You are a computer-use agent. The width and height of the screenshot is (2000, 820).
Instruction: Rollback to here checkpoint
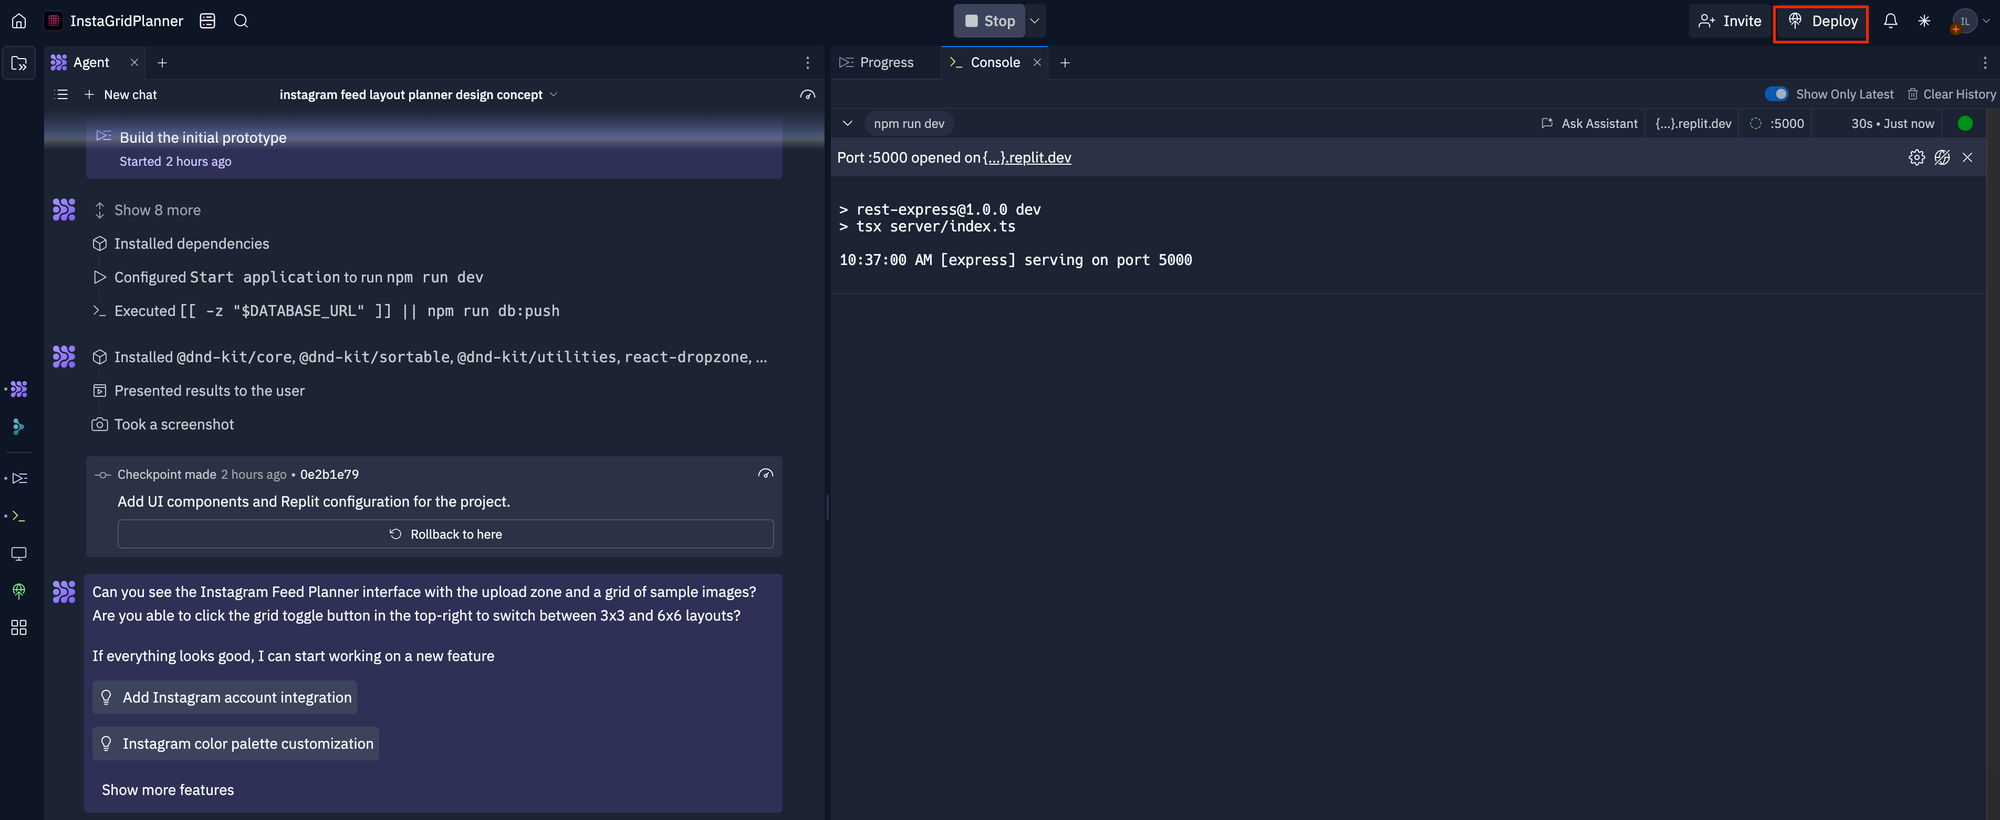[x=446, y=534]
